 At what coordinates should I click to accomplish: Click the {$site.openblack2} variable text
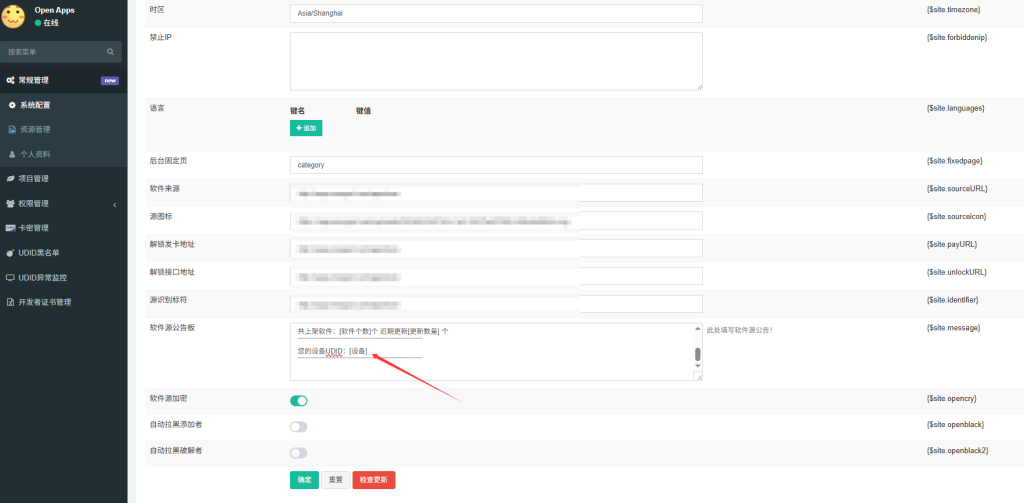click(x=957, y=451)
